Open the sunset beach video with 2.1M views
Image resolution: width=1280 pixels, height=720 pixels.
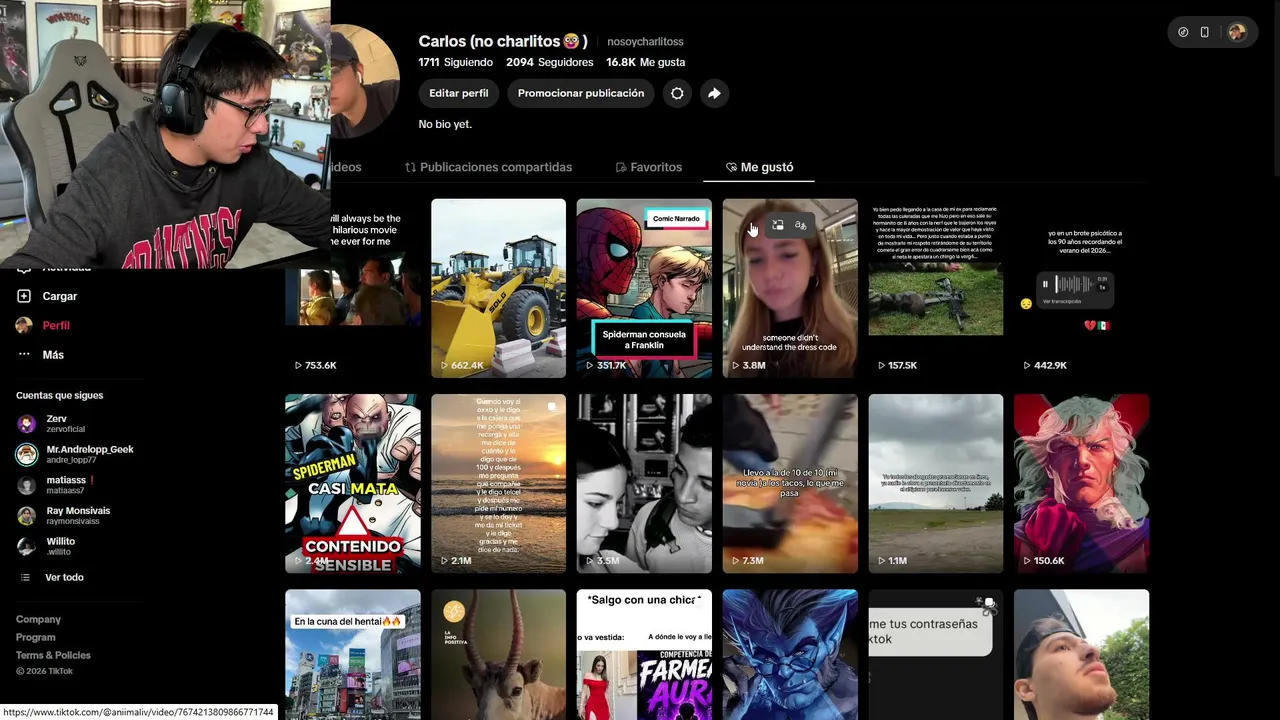click(x=498, y=483)
